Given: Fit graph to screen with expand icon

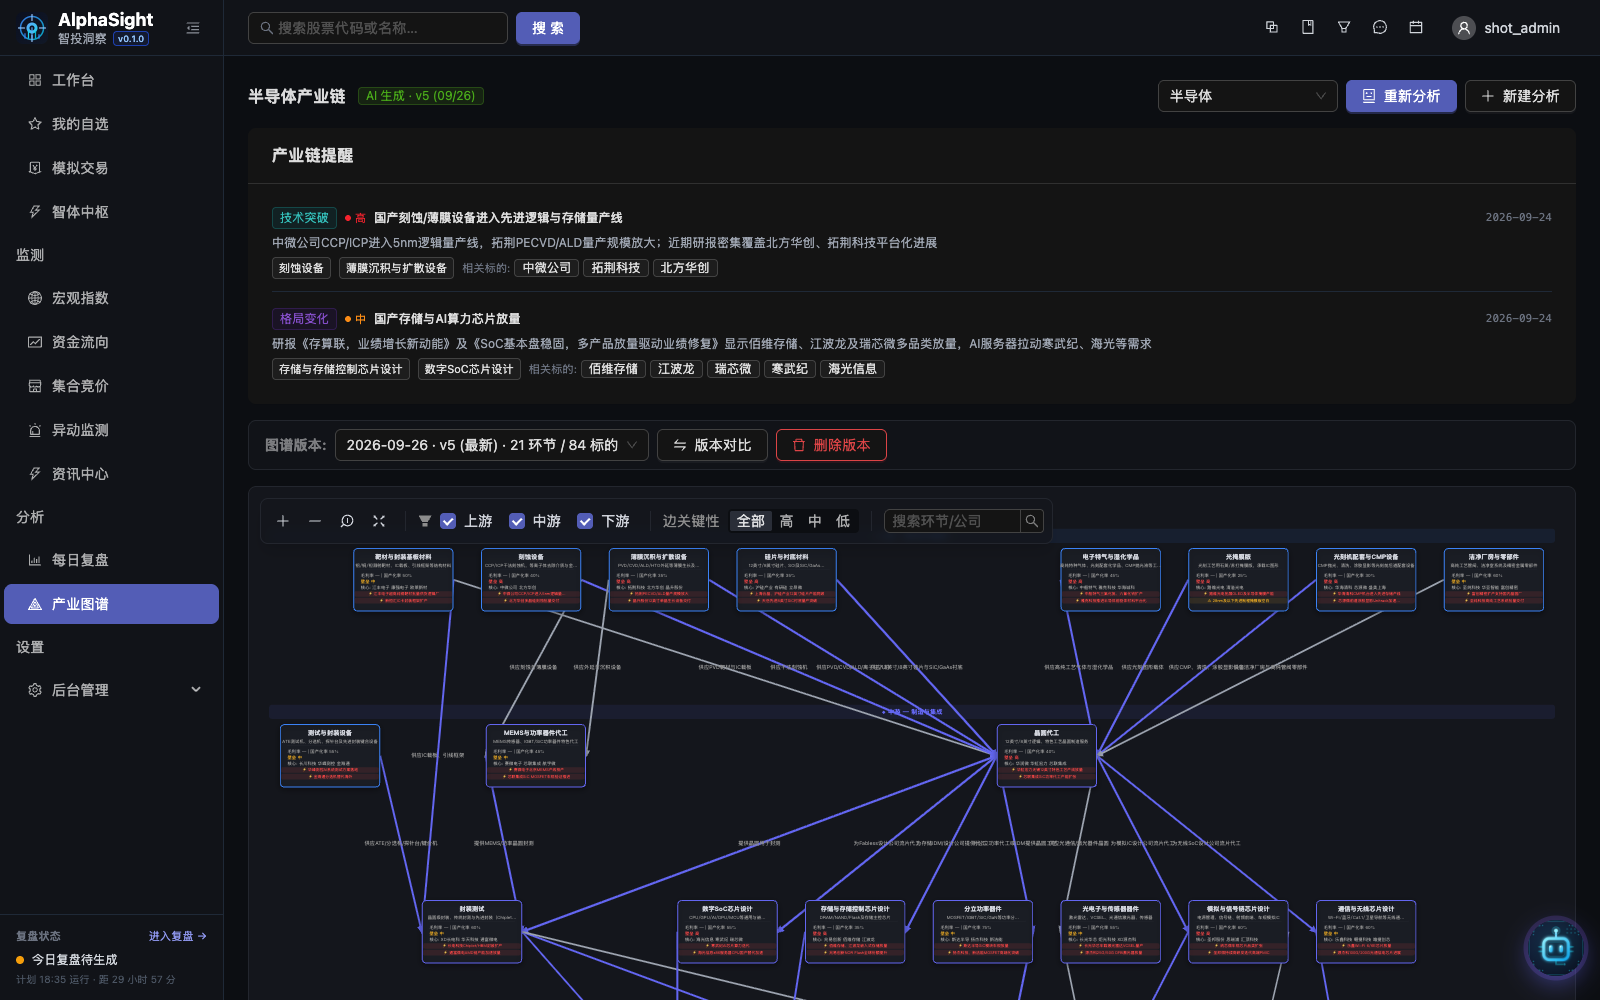Looking at the screenshot, I should [x=379, y=521].
